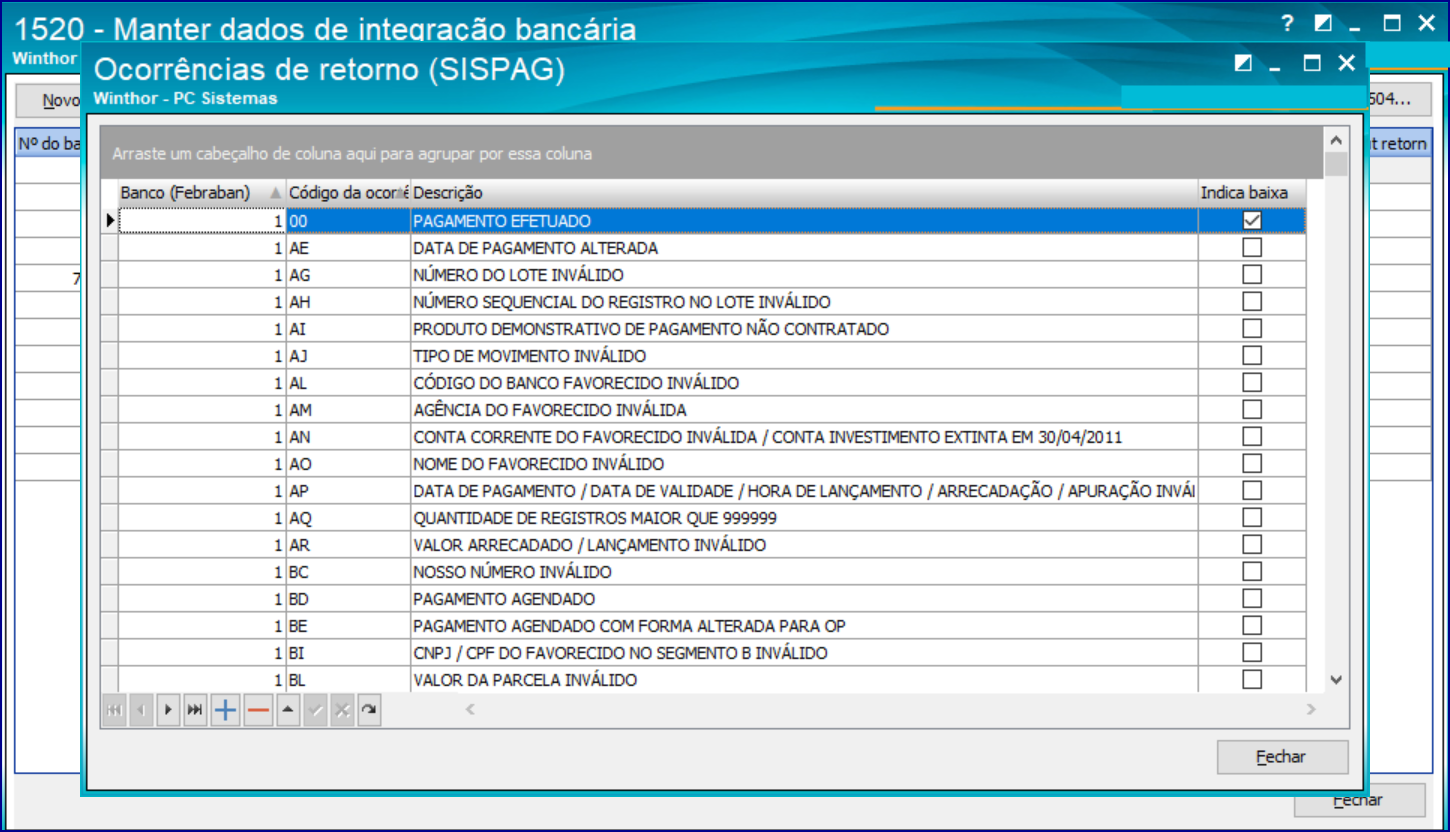This screenshot has height=832, width=1450.
Task: Click contrast icon in Ocorrências de retorno title bar
Action: click(1243, 64)
